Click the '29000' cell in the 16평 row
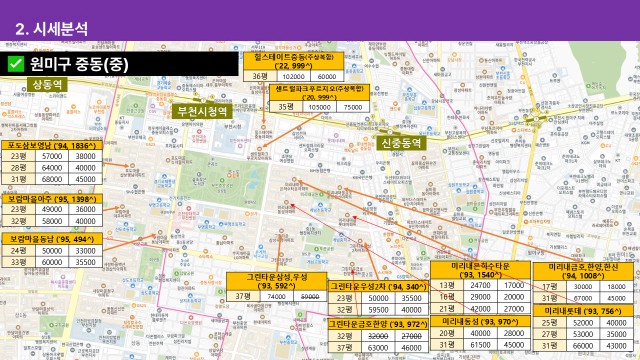The width and height of the screenshot is (640, 360). click(480, 297)
